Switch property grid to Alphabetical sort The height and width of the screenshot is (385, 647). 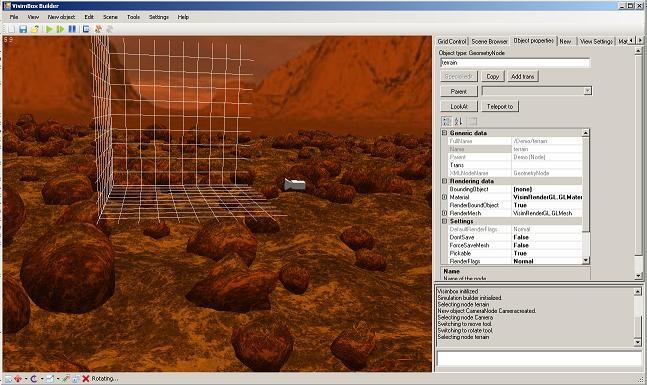point(458,121)
